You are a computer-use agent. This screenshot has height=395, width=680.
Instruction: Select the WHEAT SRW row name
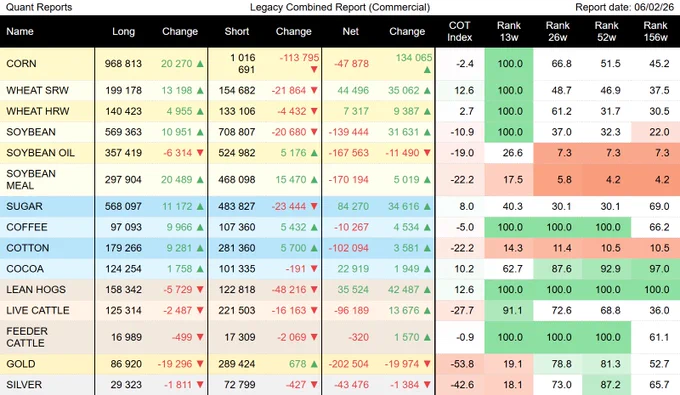point(37,91)
